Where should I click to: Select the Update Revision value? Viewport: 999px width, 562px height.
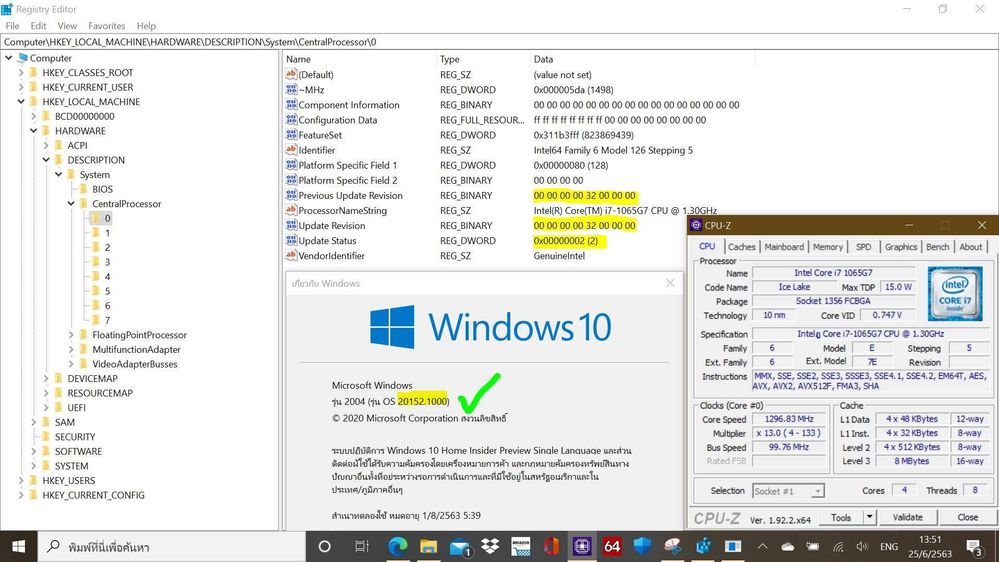click(331, 226)
